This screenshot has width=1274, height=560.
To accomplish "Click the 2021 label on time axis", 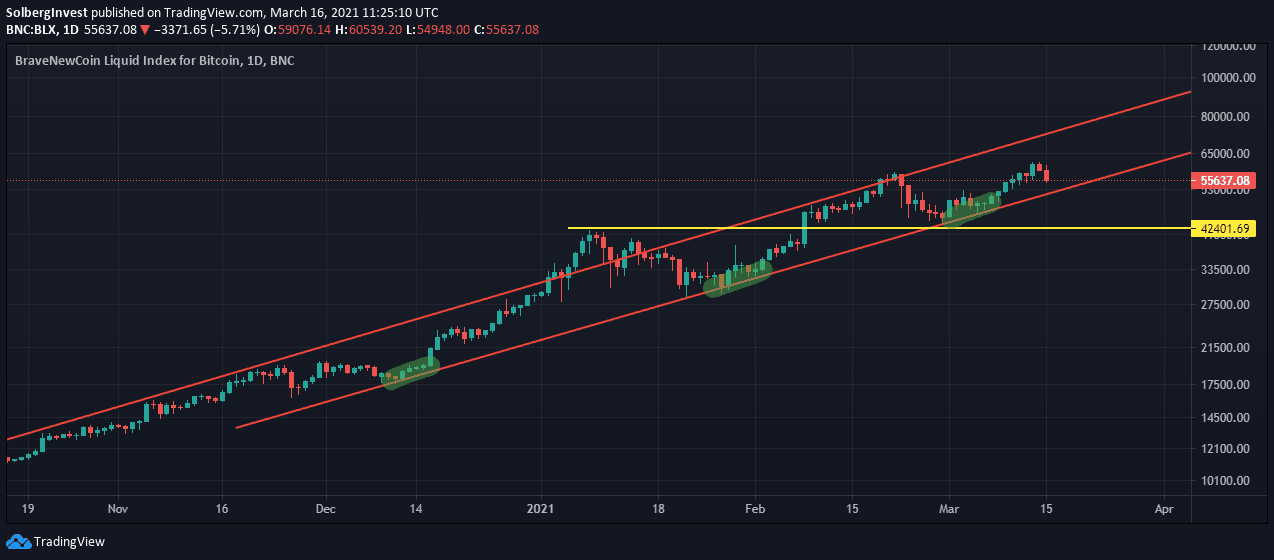I will (x=541, y=509).
